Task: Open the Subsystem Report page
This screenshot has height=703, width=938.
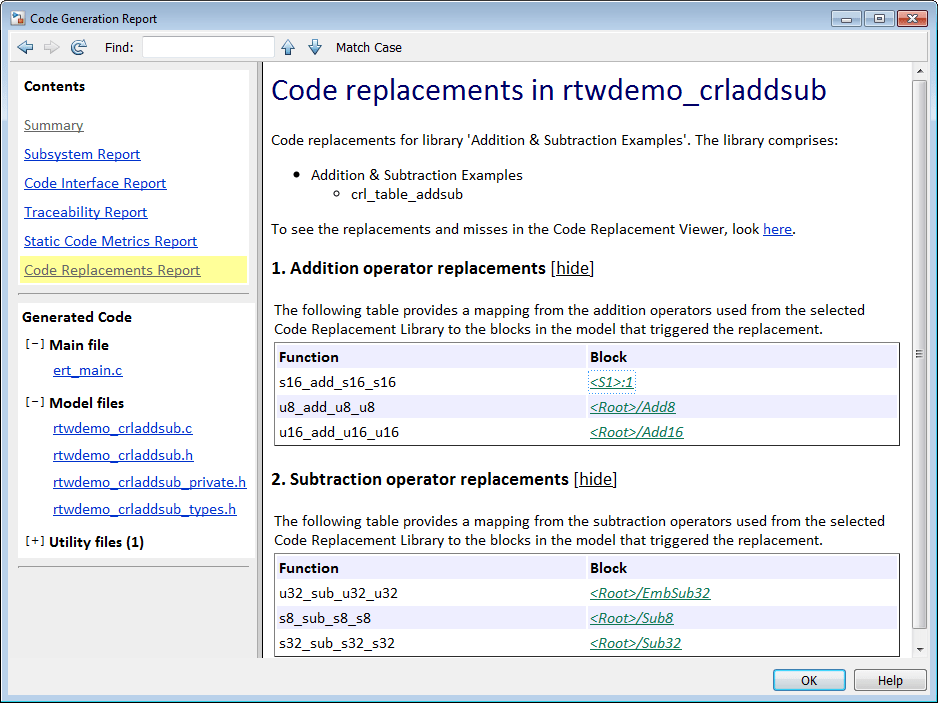Action: (x=82, y=154)
